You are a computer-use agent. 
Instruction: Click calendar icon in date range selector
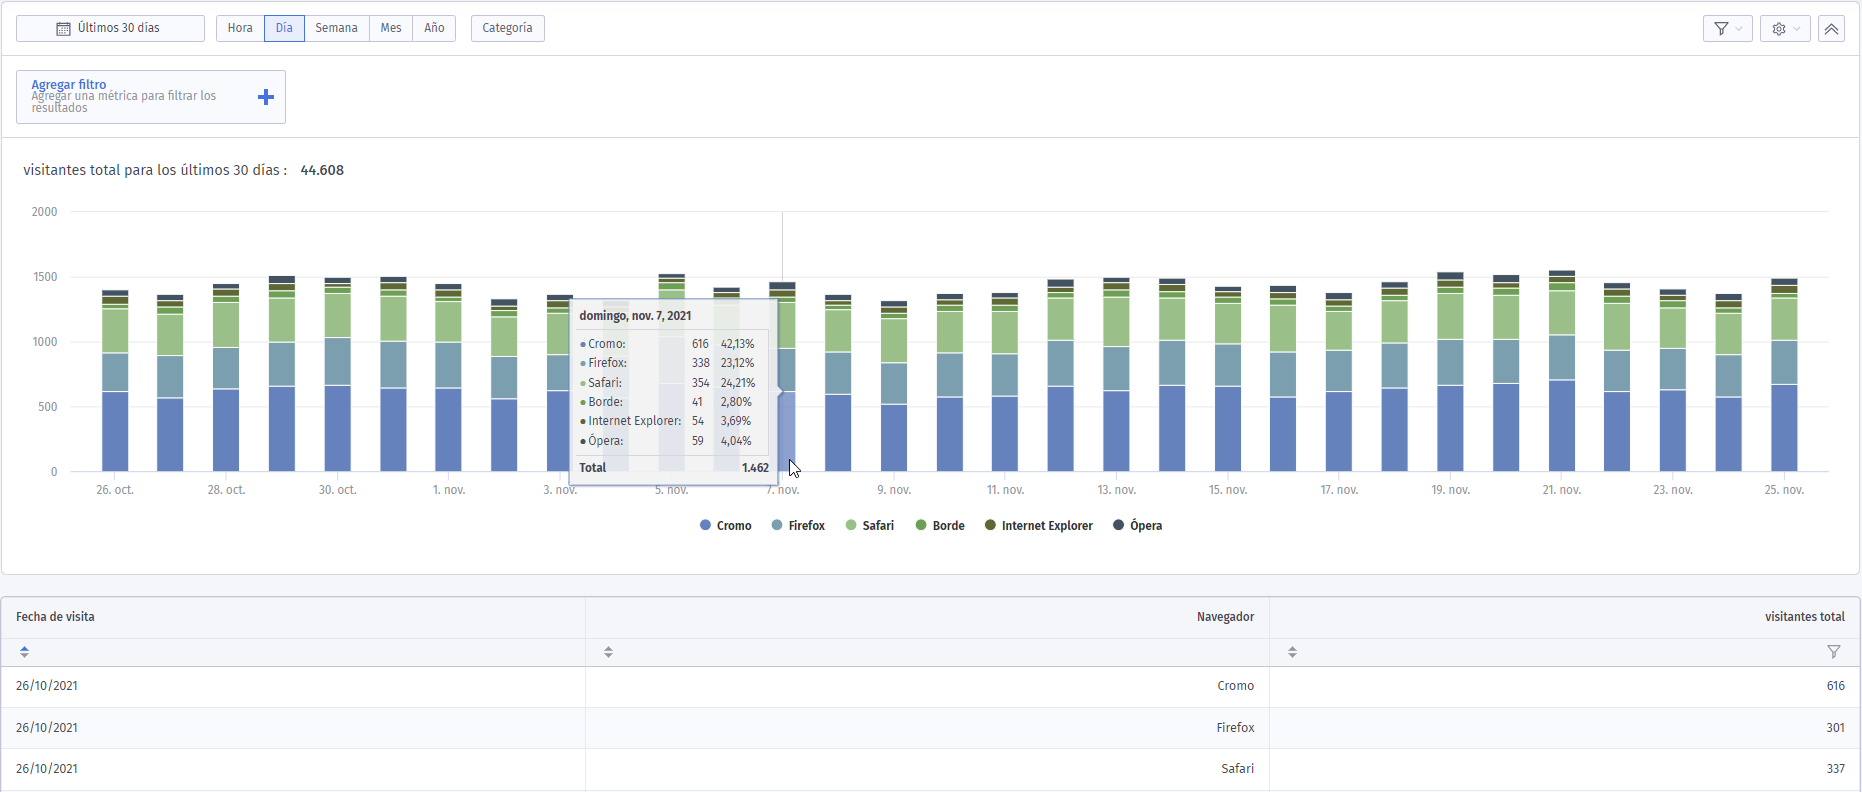pos(63,29)
